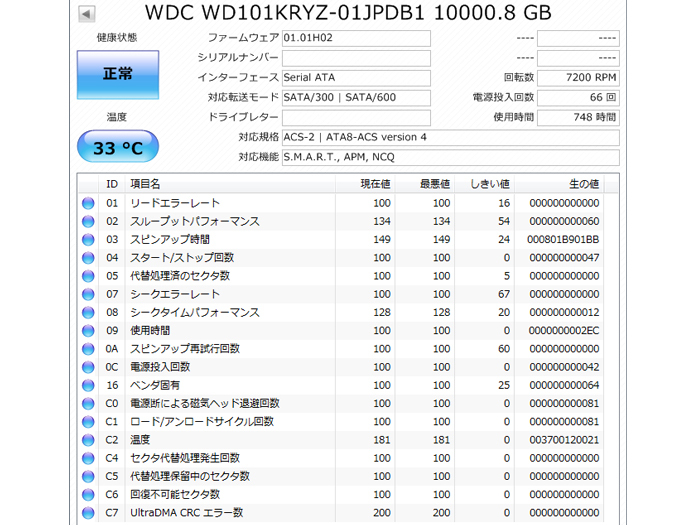
Task: Click raw value 000000000064
Action: [564, 385]
